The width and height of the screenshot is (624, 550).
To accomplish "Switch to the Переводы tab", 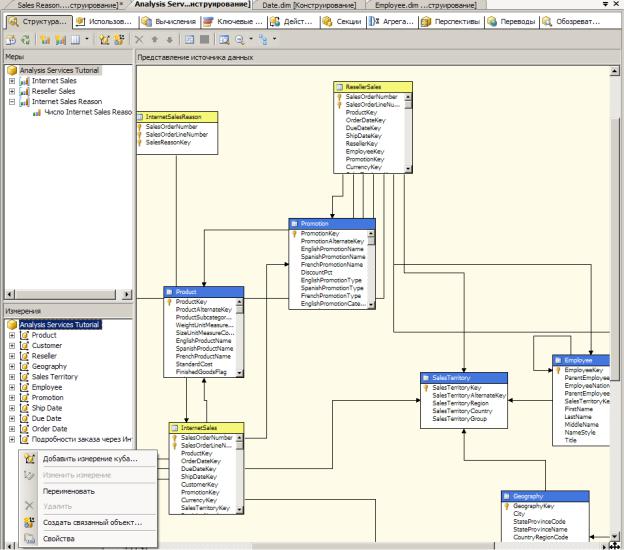I will (512, 21).
